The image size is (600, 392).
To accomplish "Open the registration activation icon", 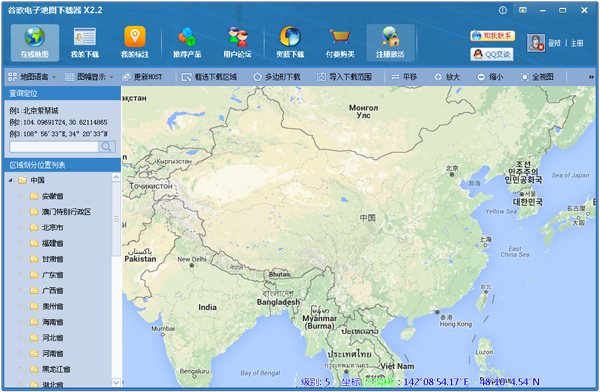I will pos(390,37).
